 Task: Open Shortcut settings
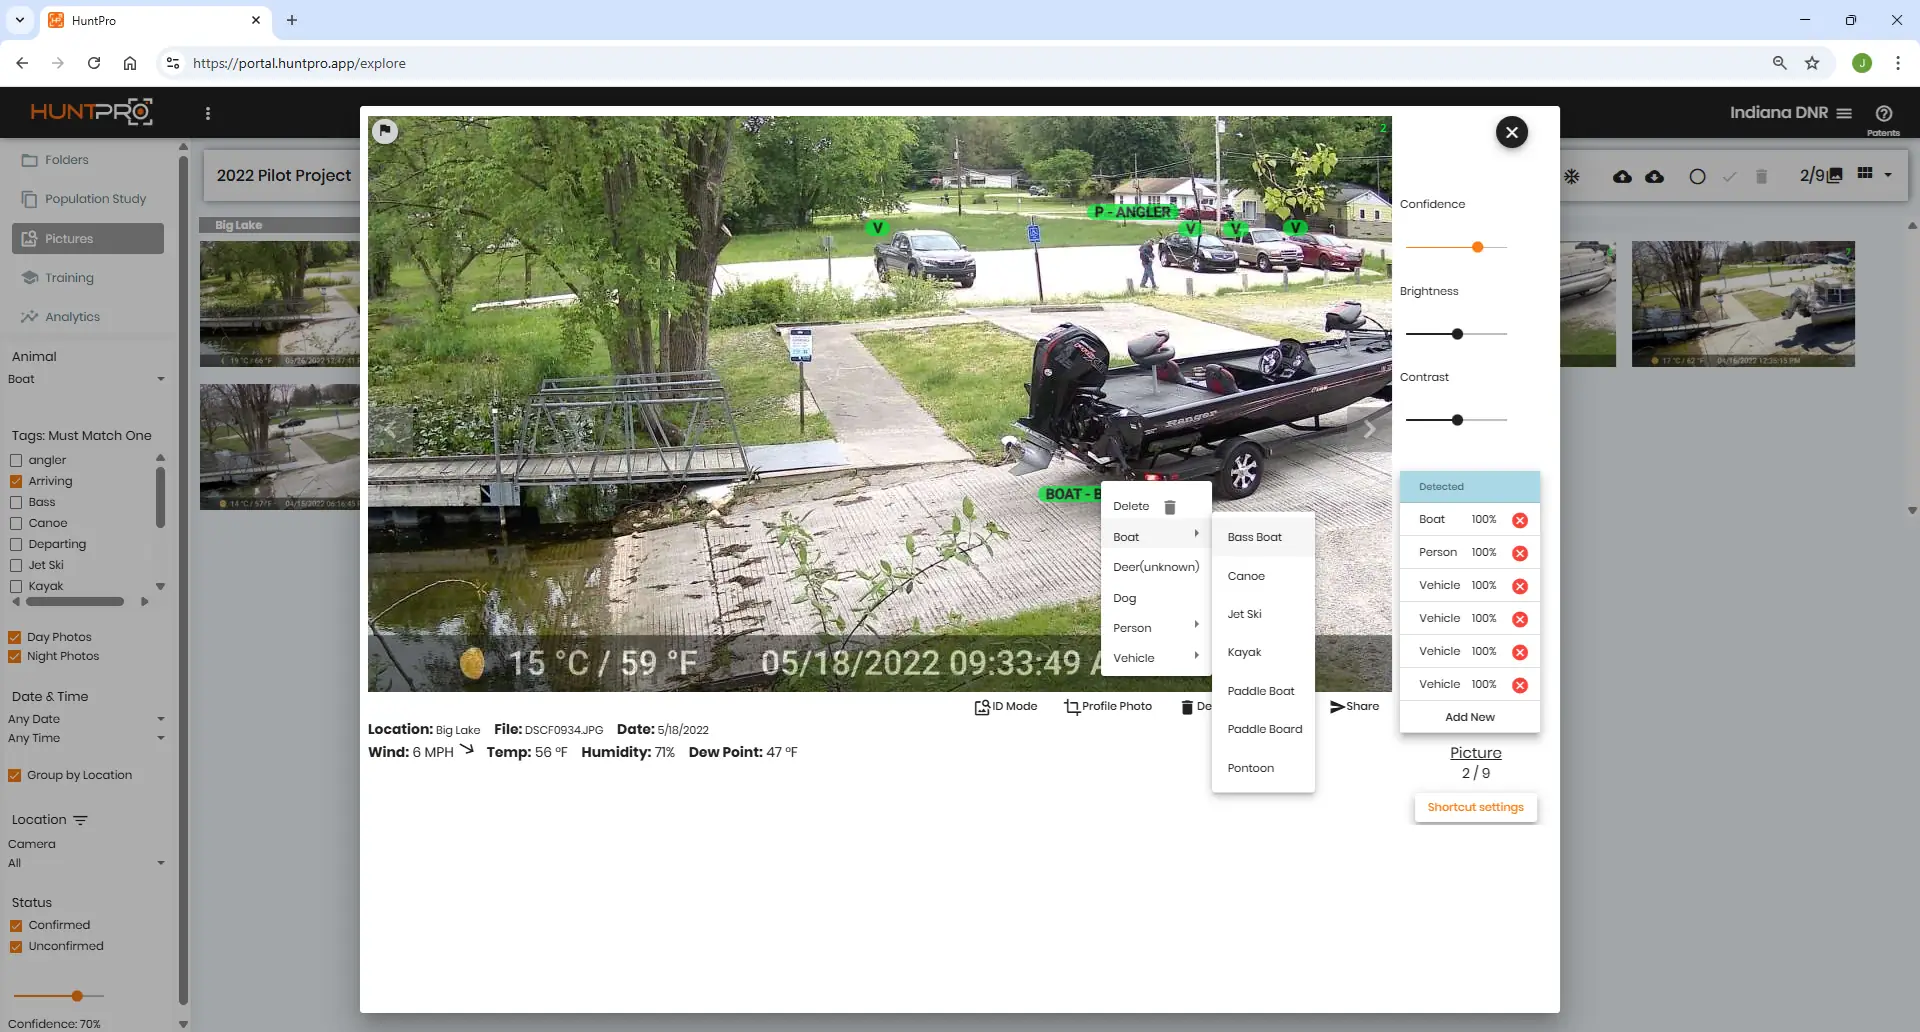[1475, 807]
